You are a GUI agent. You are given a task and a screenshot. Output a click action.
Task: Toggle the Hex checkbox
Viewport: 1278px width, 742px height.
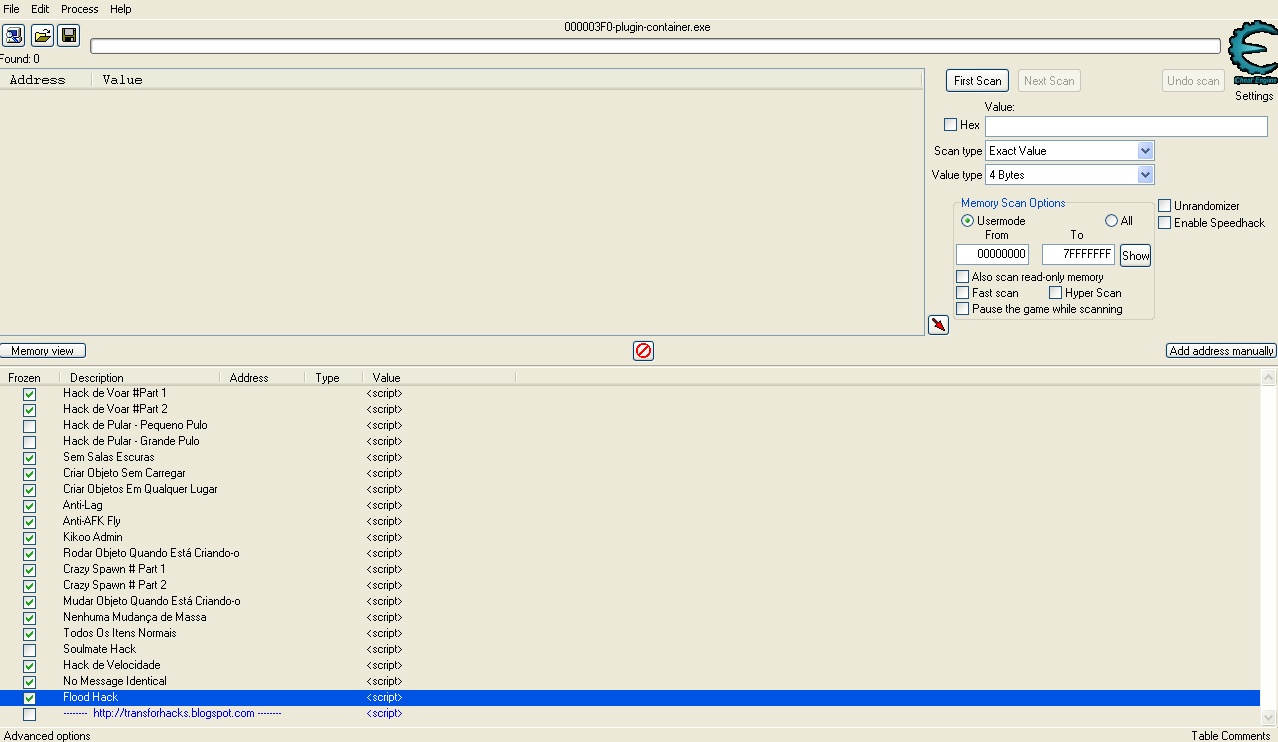950,125
